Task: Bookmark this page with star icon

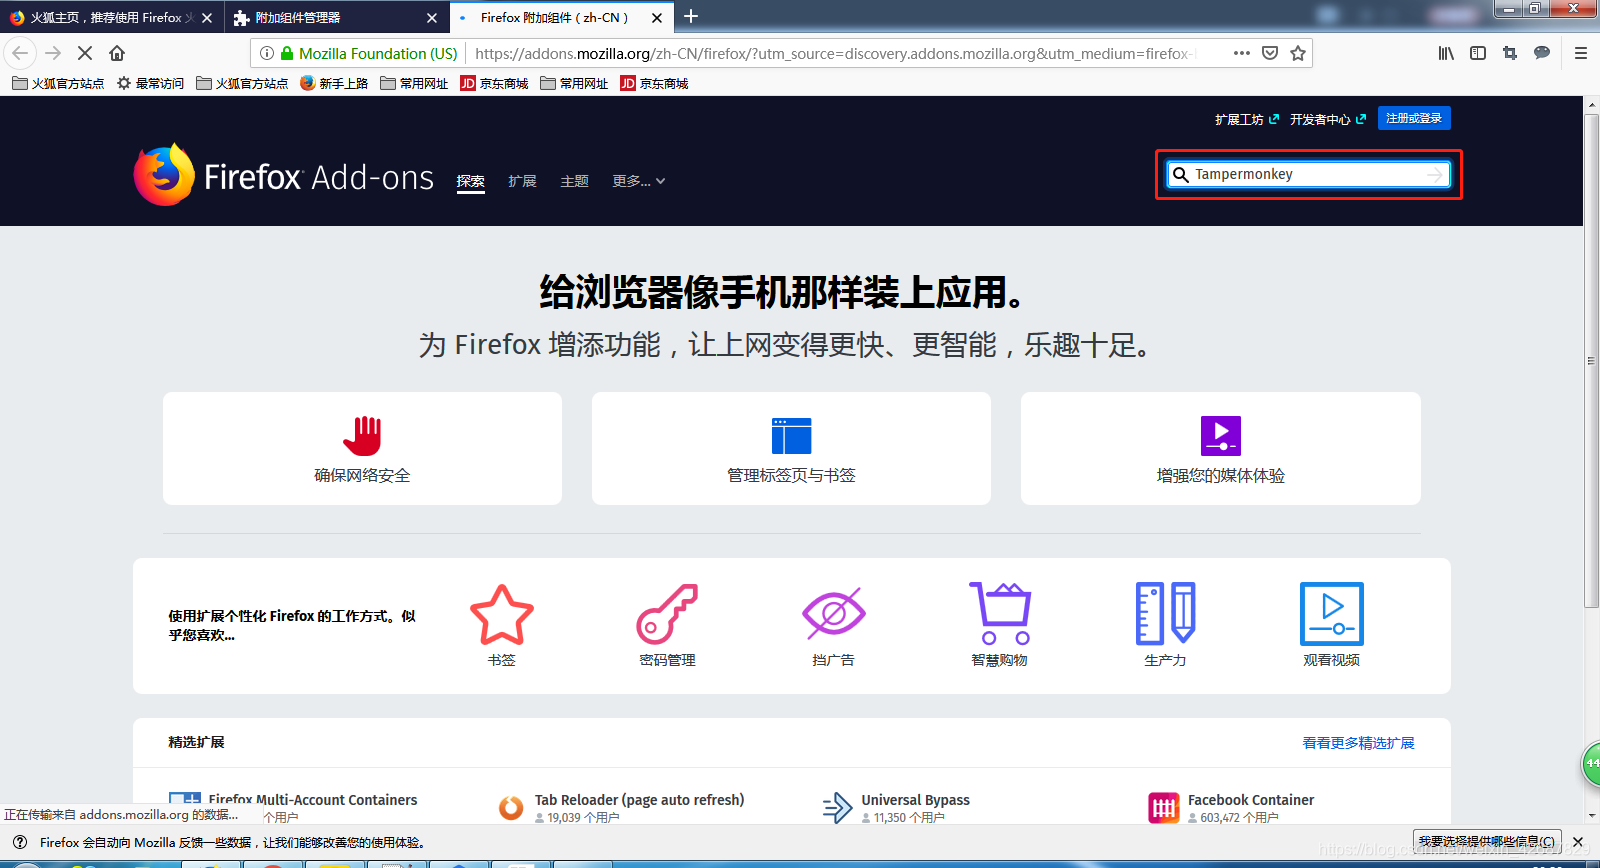Action: click(x=1298, y=53)
